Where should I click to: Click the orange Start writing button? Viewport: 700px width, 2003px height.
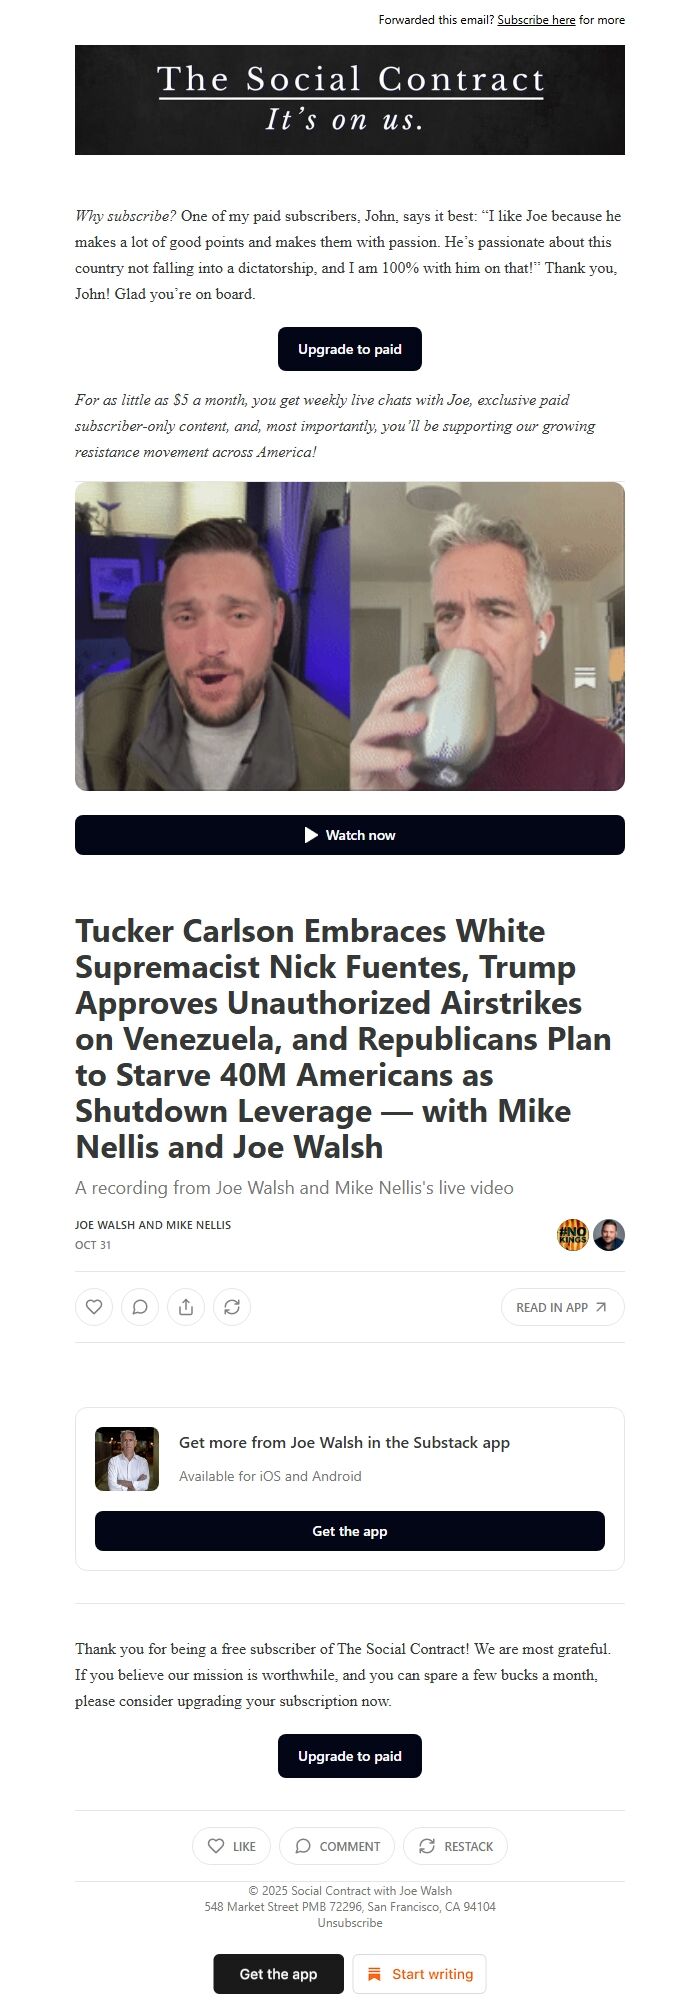(420, 1974)
